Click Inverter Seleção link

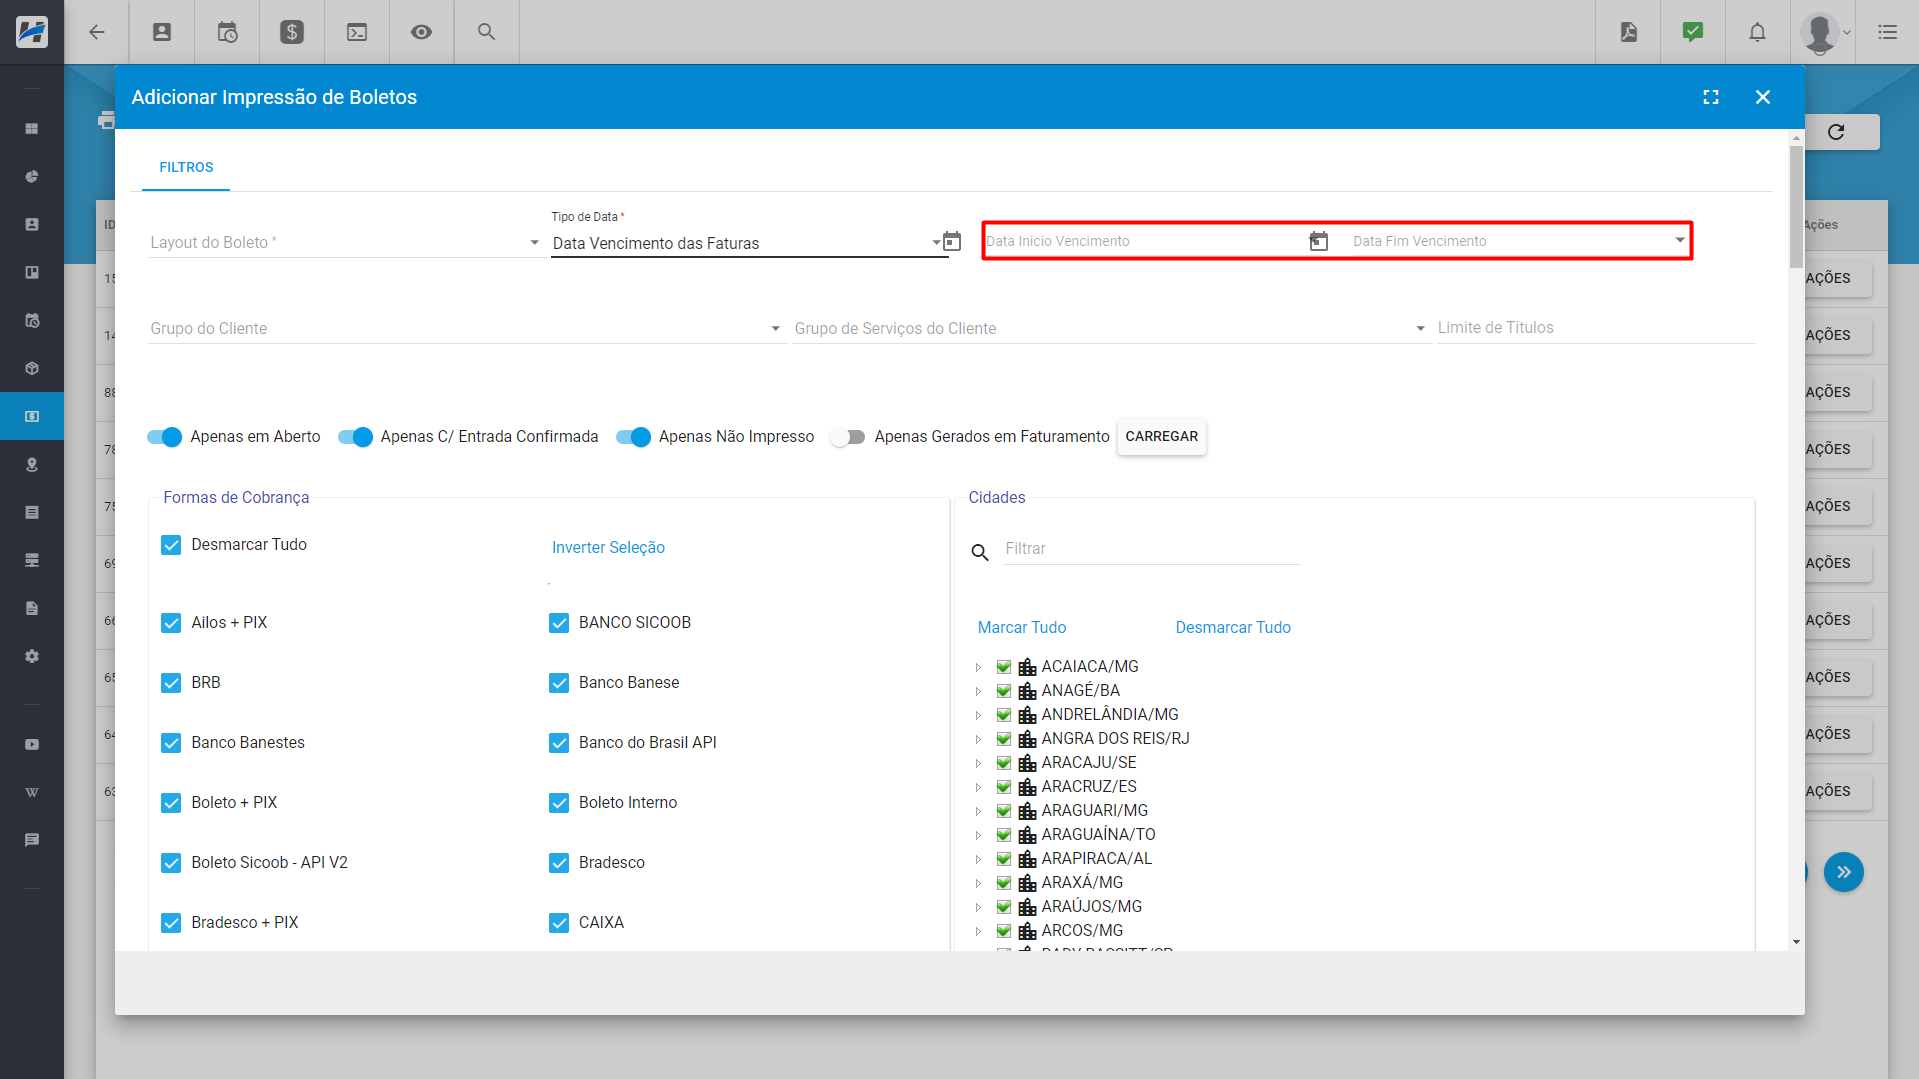tap(608, 547)
